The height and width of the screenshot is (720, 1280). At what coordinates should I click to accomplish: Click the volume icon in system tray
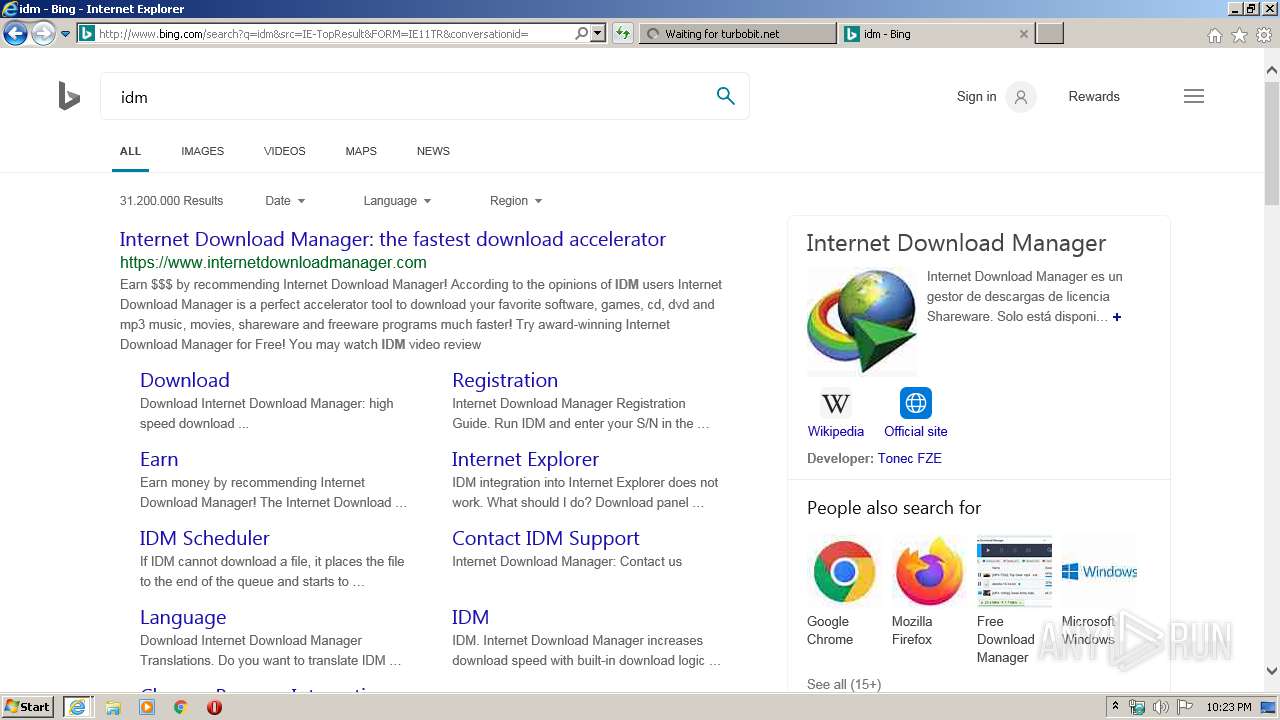(1161, 707)
